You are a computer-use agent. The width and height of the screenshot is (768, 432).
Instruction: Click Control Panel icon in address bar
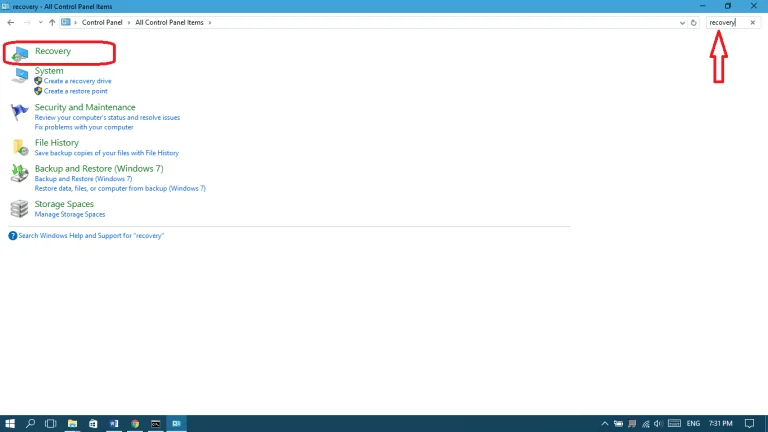[x=66, y=22]
